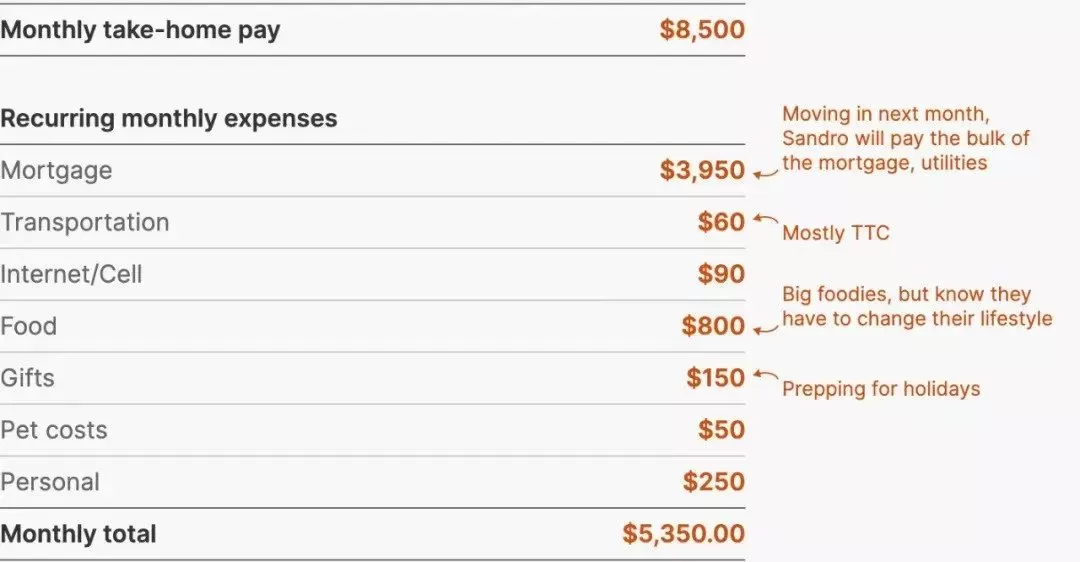The width and height of the screenshot is (1080, 562).
Task: Select the Food expense label
Action: point(28,326)
